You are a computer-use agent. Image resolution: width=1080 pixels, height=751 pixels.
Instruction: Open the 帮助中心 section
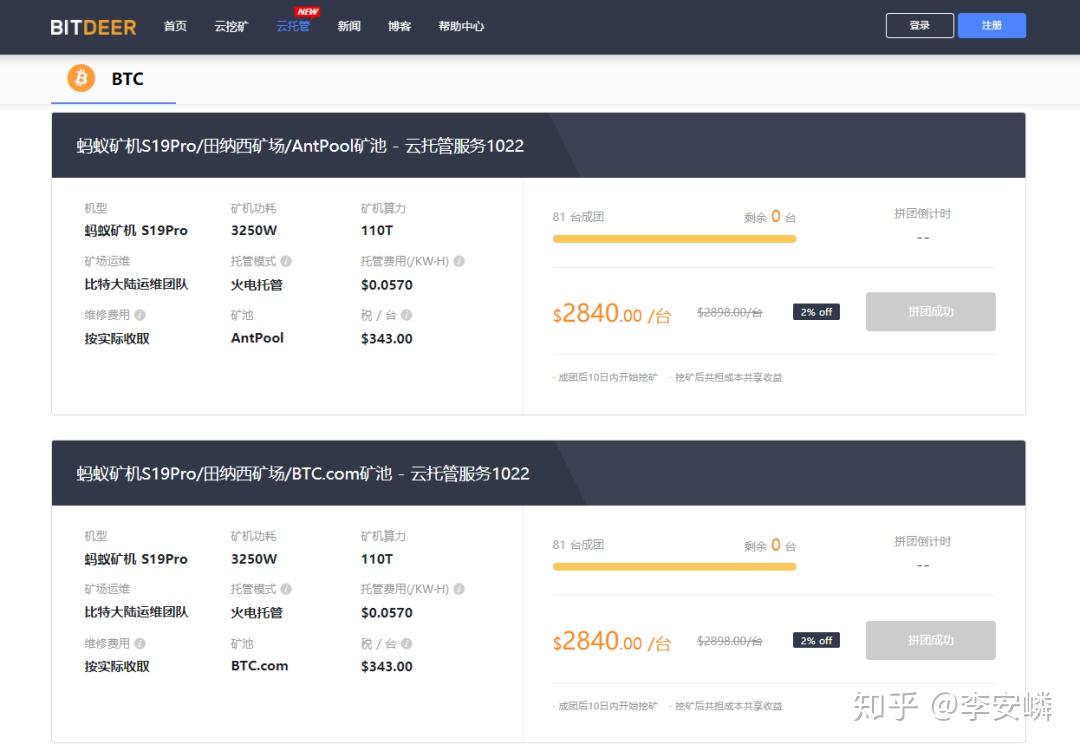tap(461, 27)
